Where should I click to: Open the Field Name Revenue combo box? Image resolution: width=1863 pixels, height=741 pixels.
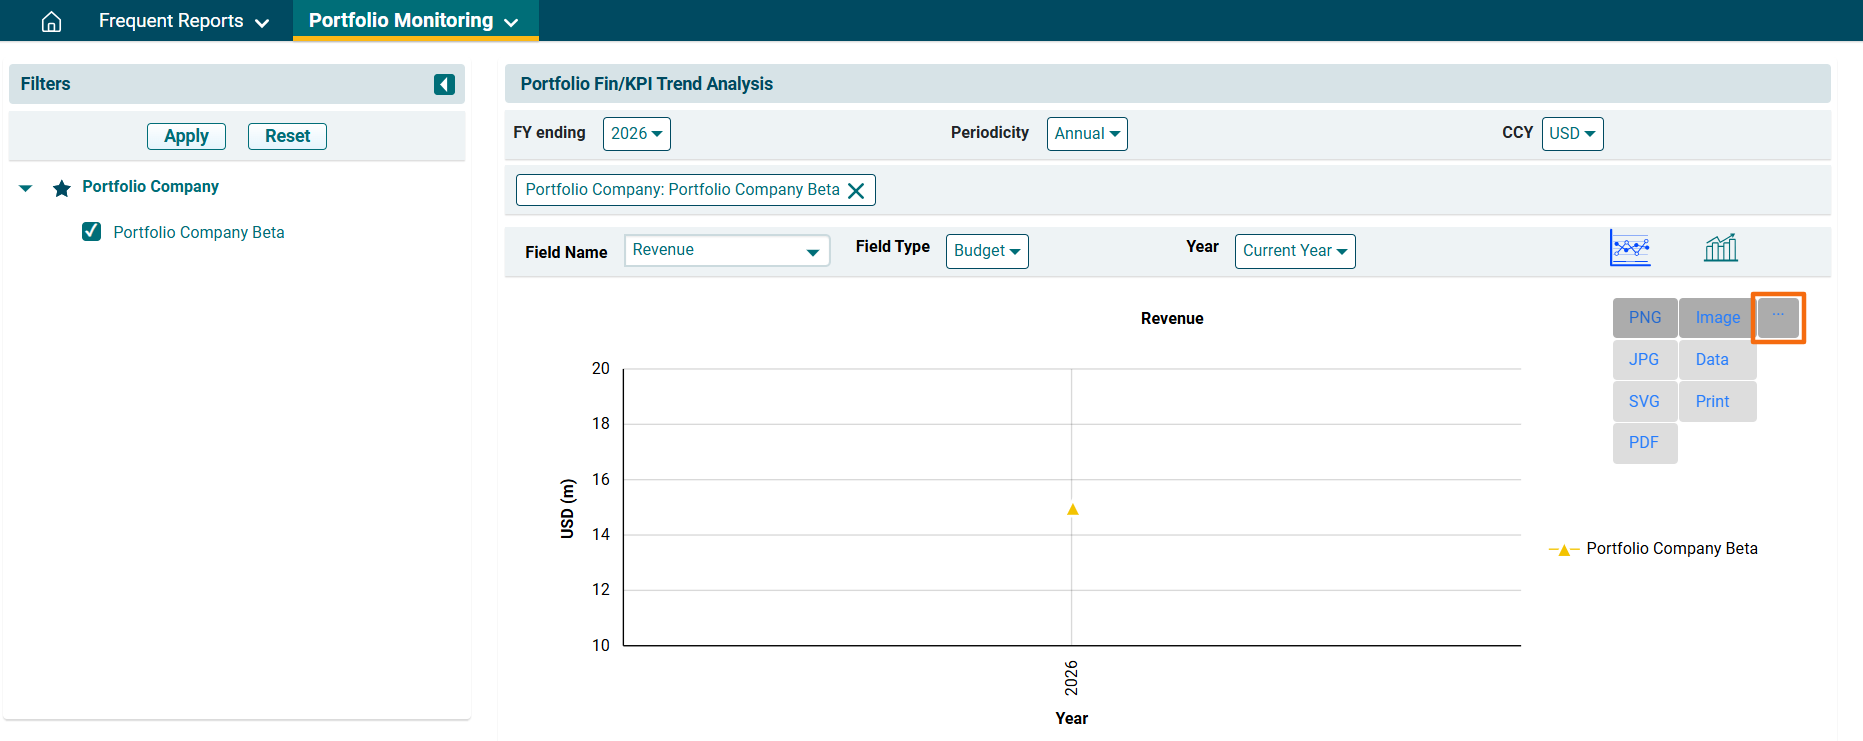726,251
